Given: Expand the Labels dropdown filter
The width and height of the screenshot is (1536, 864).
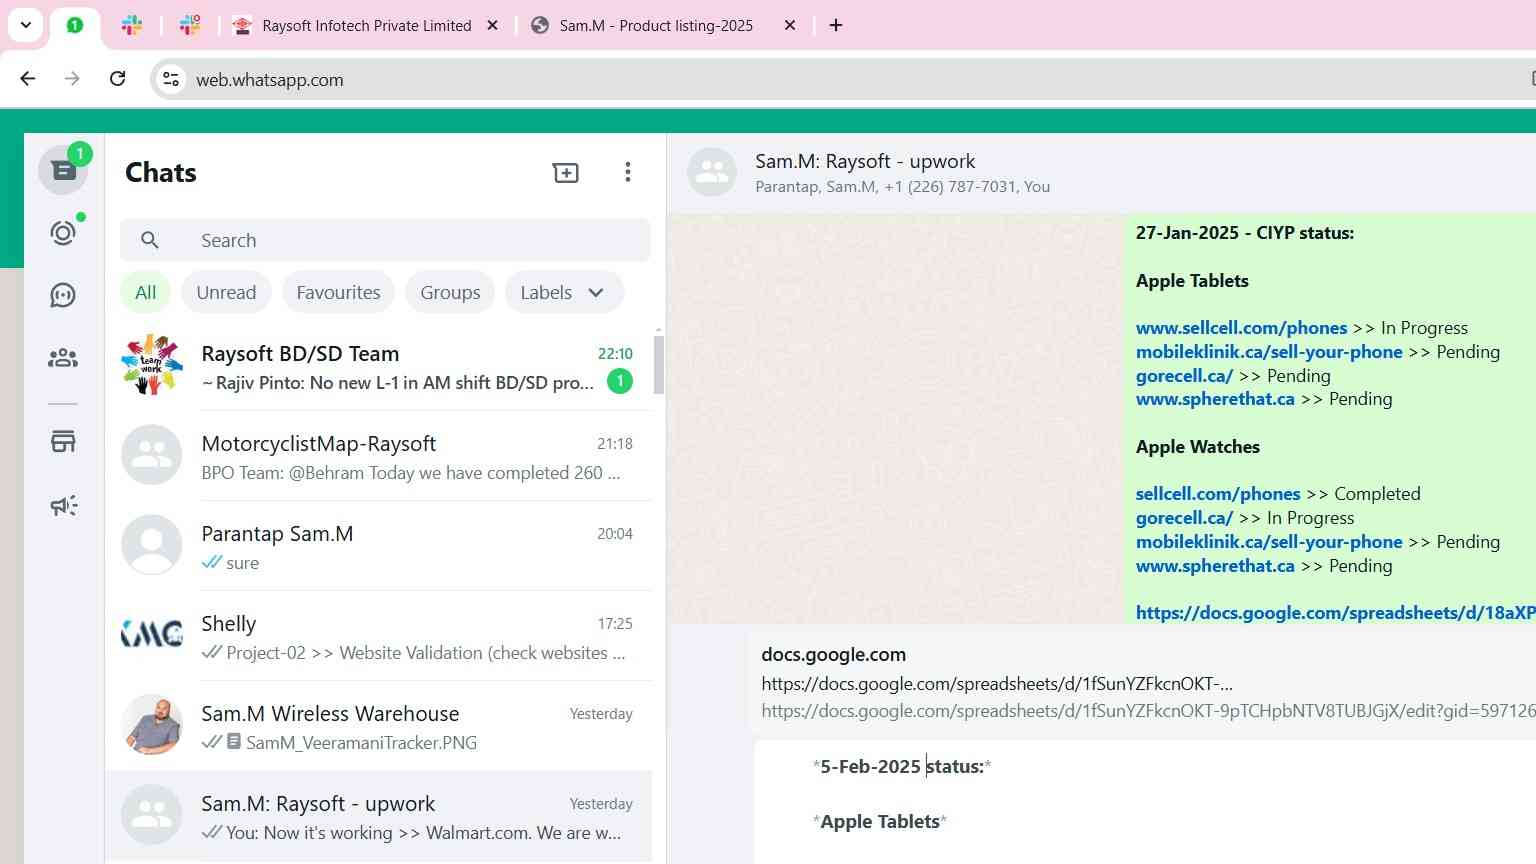Looking at the screenshot, I should coord(564,292).
